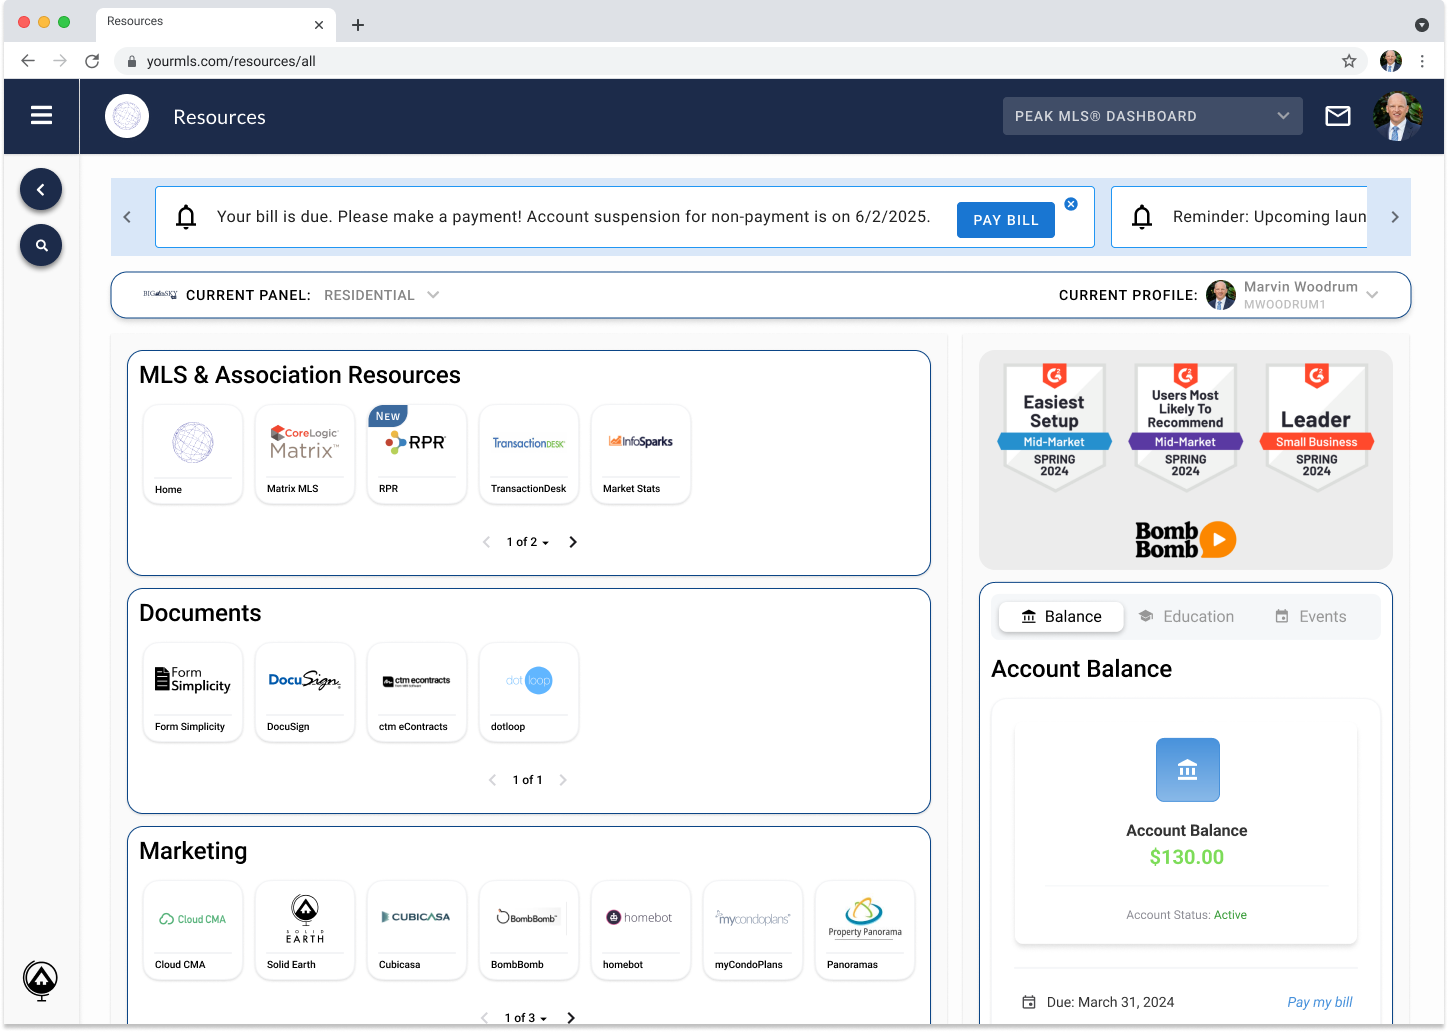Viewport: 1448px width, 1032px height.
Task: Open the Form Simplicity tile
Action: point(193,692)
